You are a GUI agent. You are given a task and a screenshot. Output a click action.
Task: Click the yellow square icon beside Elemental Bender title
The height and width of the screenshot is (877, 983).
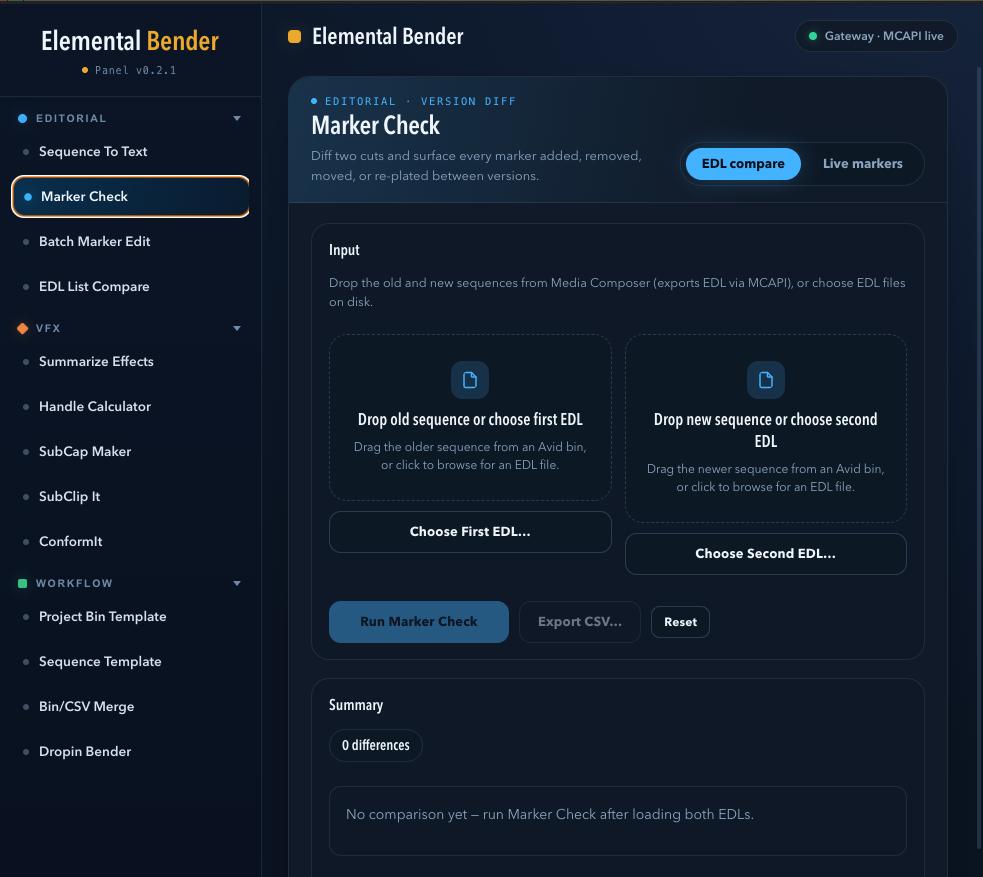(294, 36)
